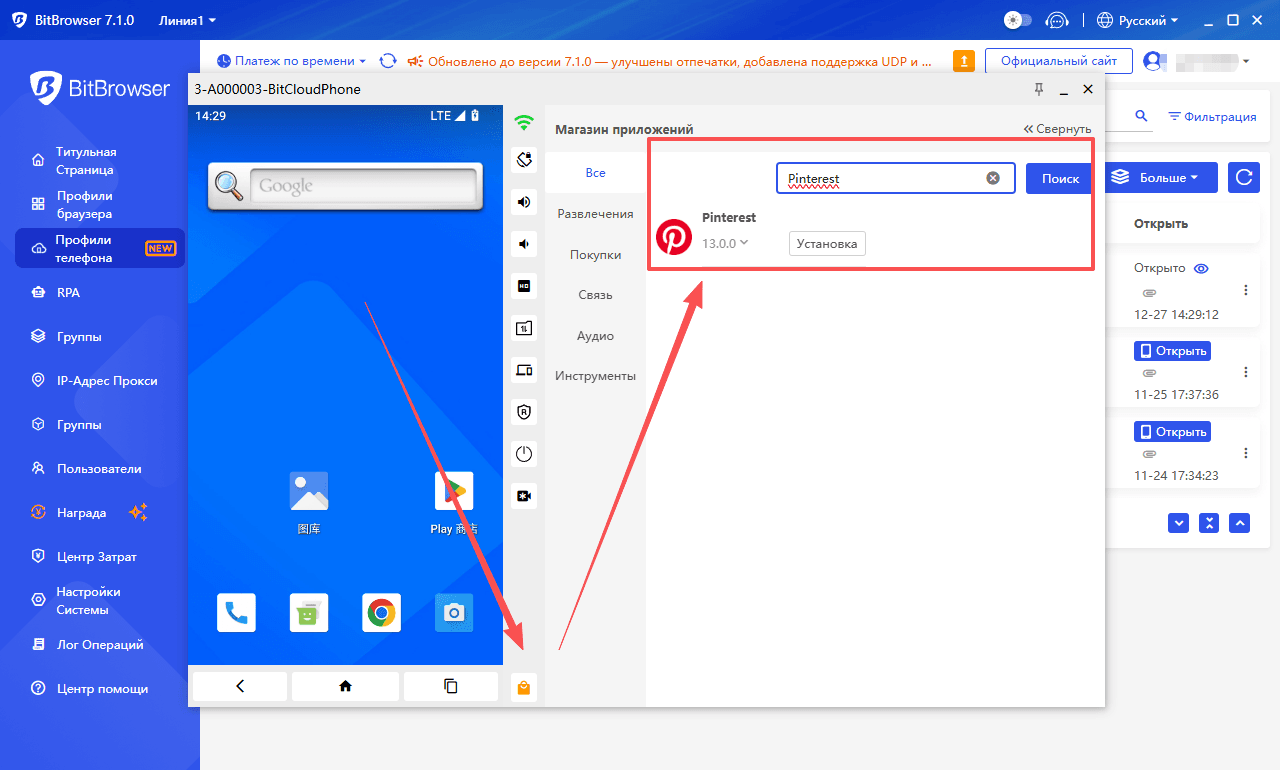Click the Pinterest logo in search results
Viewport: 1280px width, 770px height.
pos(674,236)
